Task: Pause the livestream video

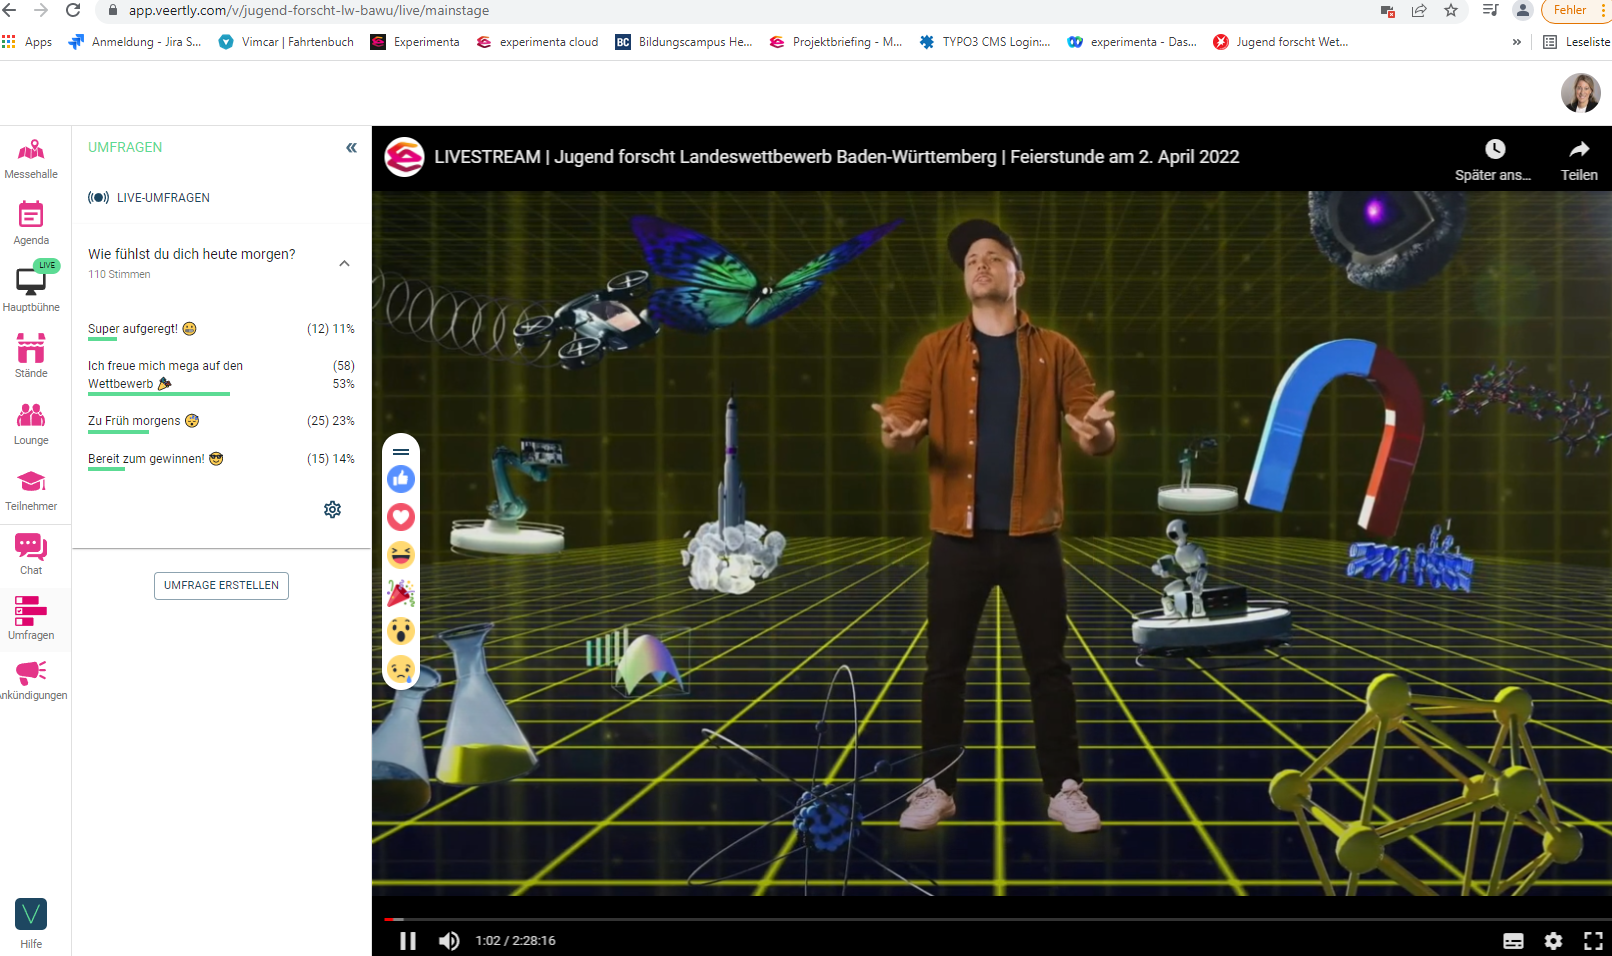Action: (408, 941)
